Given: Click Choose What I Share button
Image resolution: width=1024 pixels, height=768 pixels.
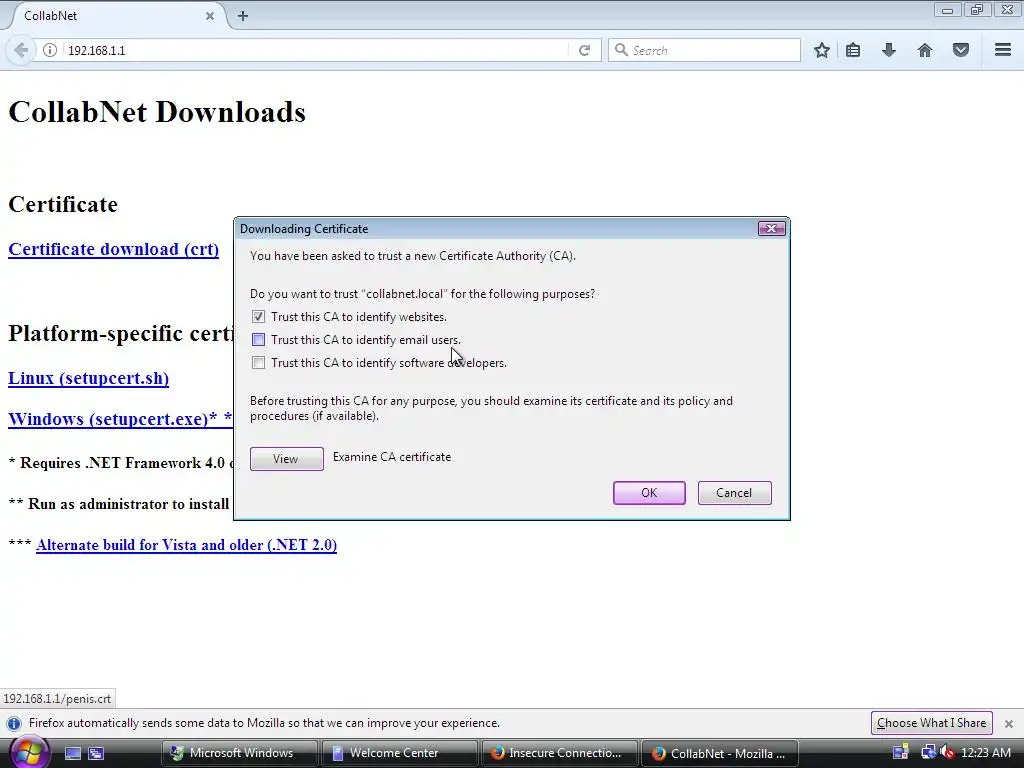Looking at the screenshot, I should click(931, 723).
